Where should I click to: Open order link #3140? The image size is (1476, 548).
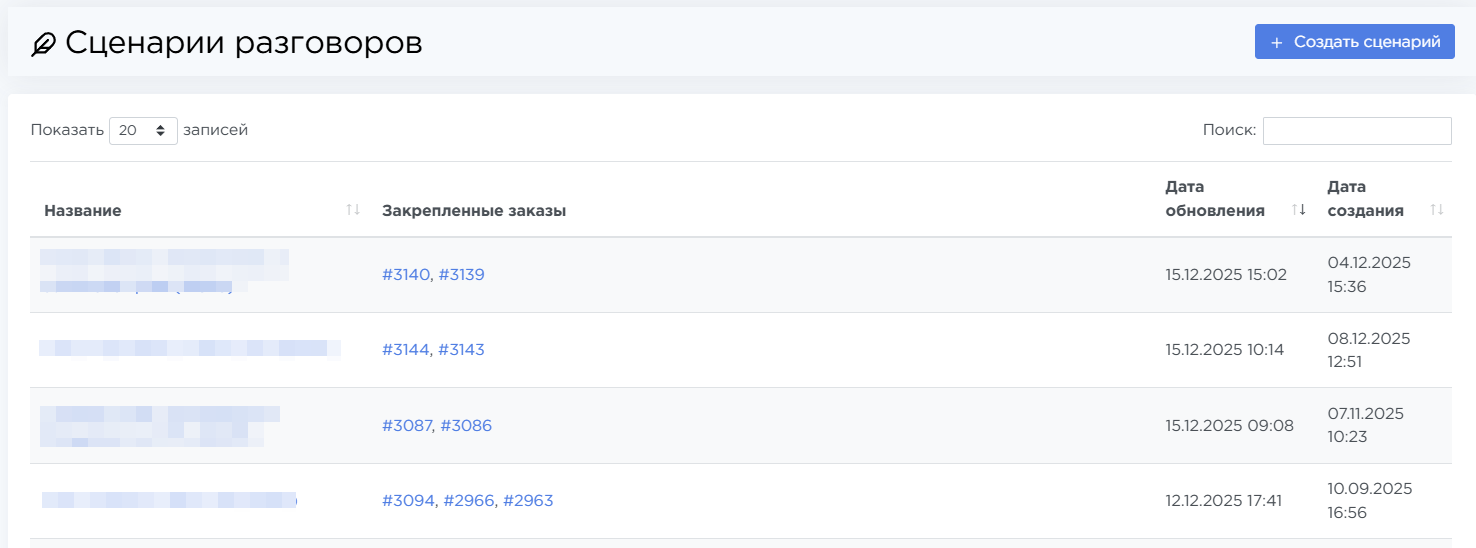[x=405, y=275]
